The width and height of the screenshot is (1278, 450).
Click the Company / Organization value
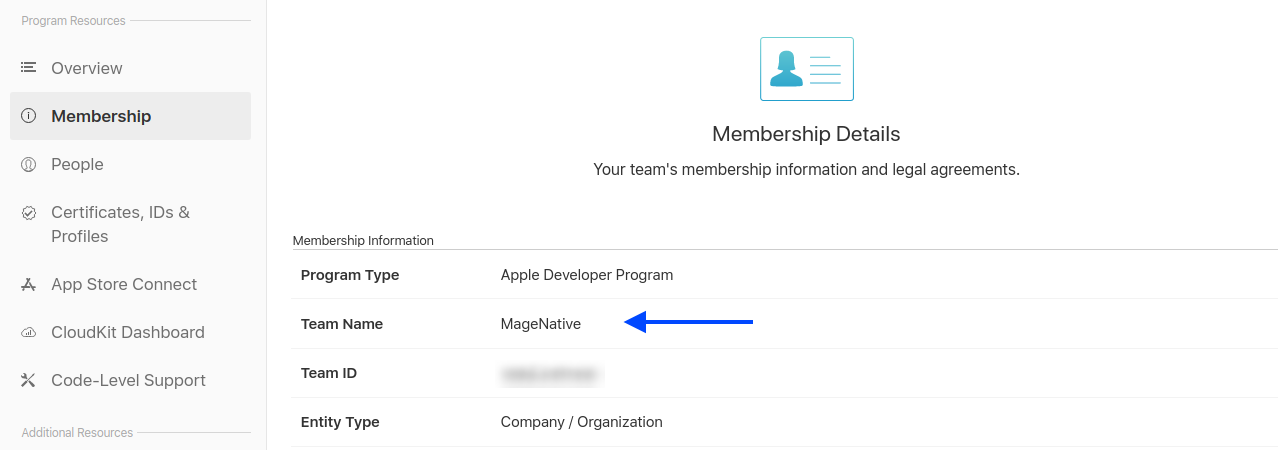point(582,422)
